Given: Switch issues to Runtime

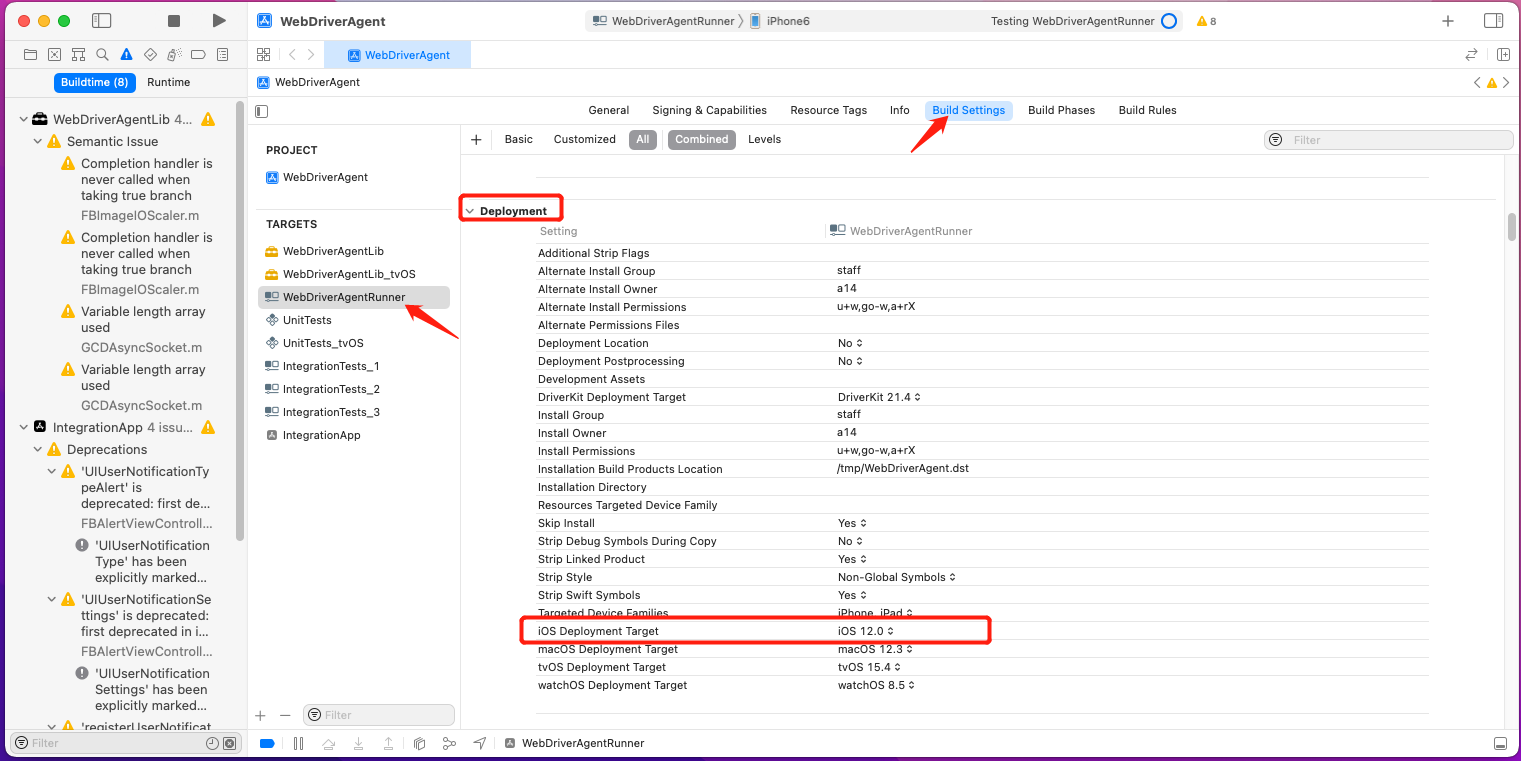Looking at the screenshot, I should tap(168, 82).
